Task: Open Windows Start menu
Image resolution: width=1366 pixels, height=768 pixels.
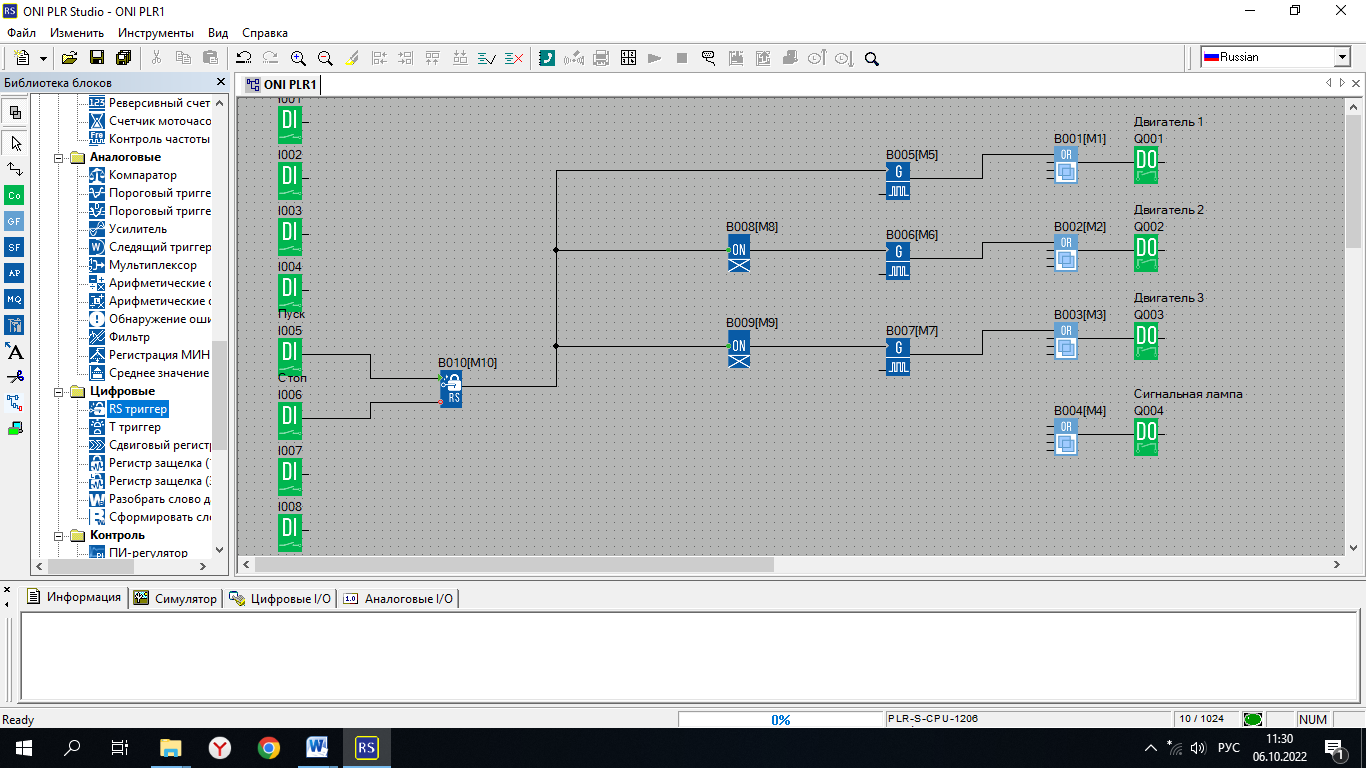Action: [23, 747]
